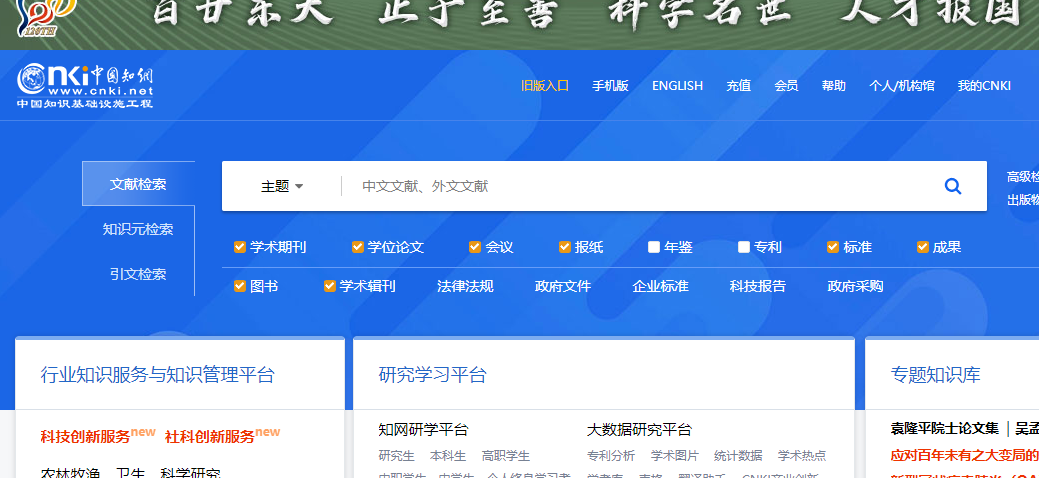Open the 我的CNKI menu
The width and height of the screenshot is (1039, 478).
coord(984,86)
